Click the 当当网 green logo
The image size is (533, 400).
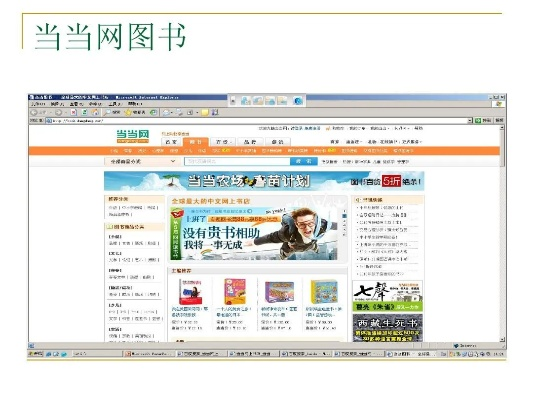click(x=133, y=136)
